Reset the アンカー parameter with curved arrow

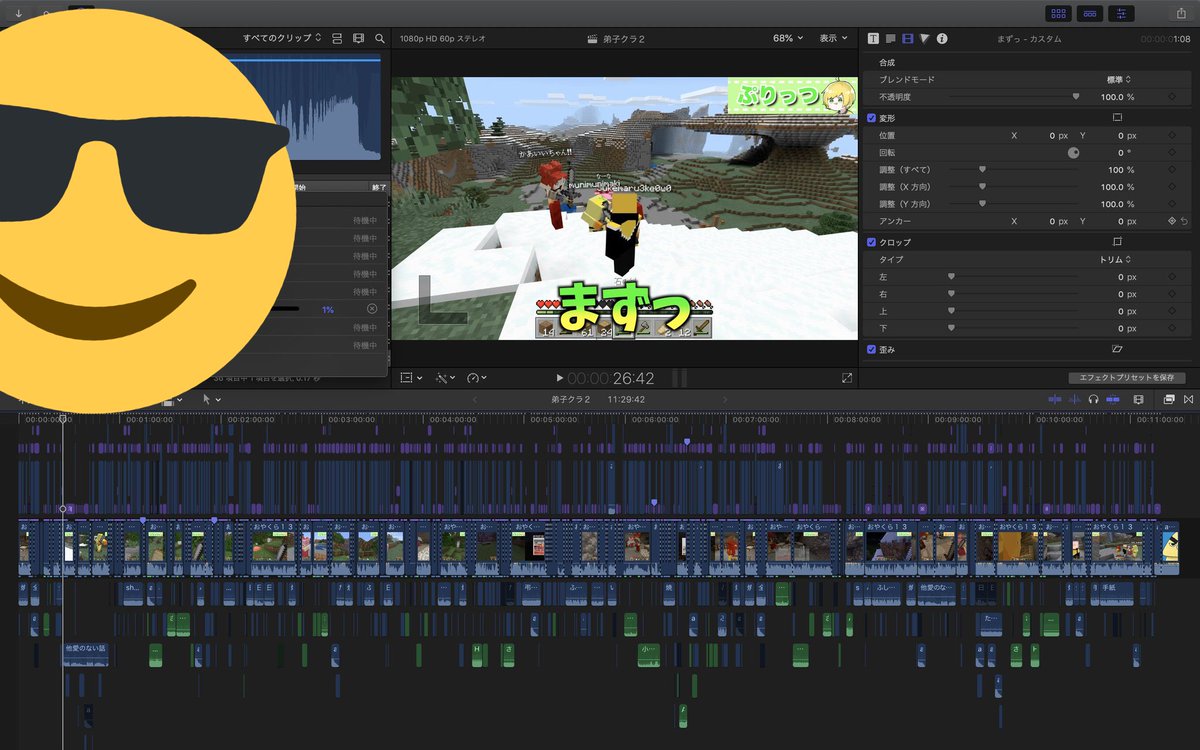pos(1185,221)
